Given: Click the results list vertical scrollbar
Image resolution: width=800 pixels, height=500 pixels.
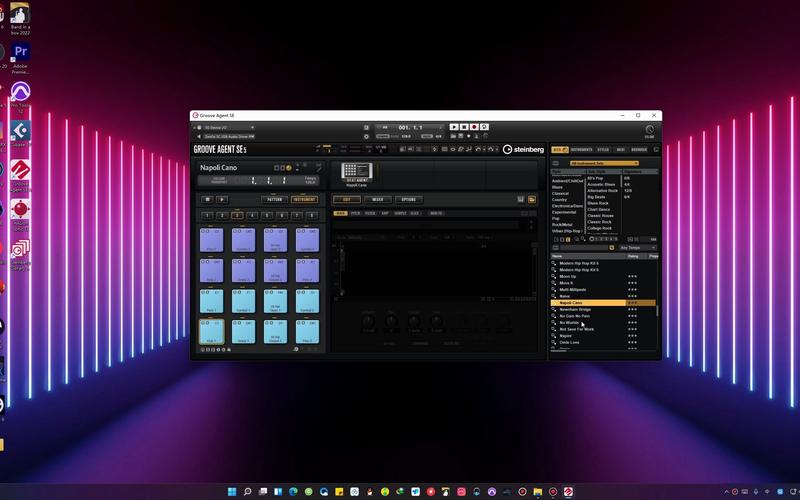Looking at the screenshot, I should [657, 310].
